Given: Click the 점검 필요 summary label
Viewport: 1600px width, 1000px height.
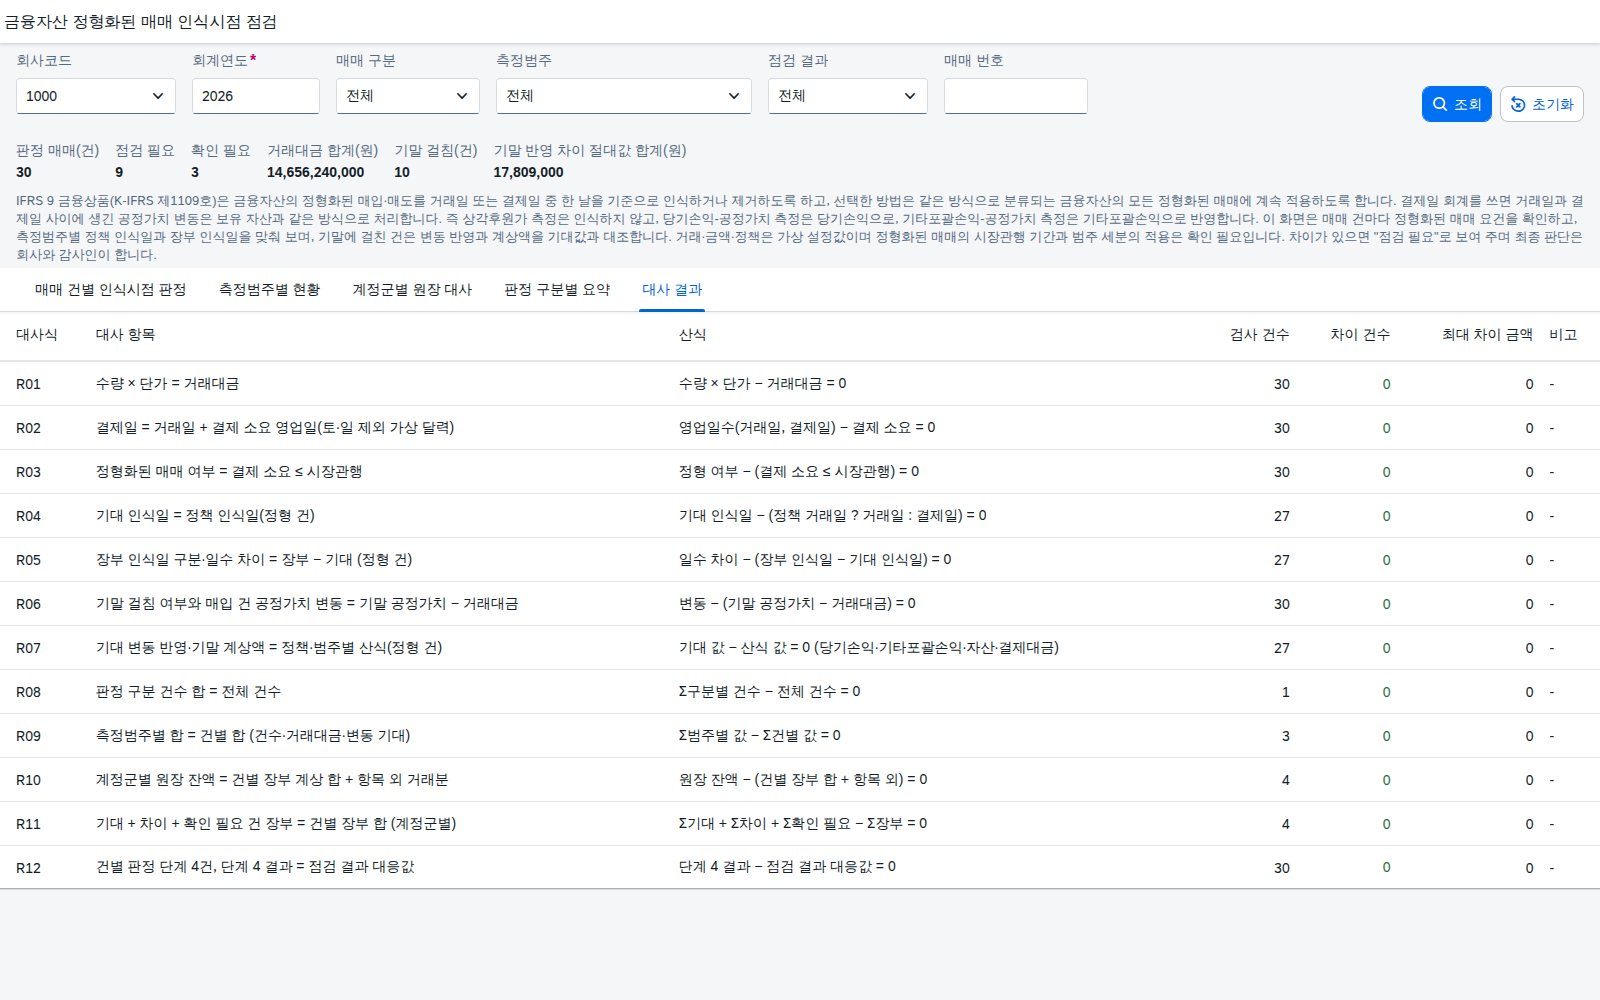Looking at the screenshot, I should tap(145, 150).
